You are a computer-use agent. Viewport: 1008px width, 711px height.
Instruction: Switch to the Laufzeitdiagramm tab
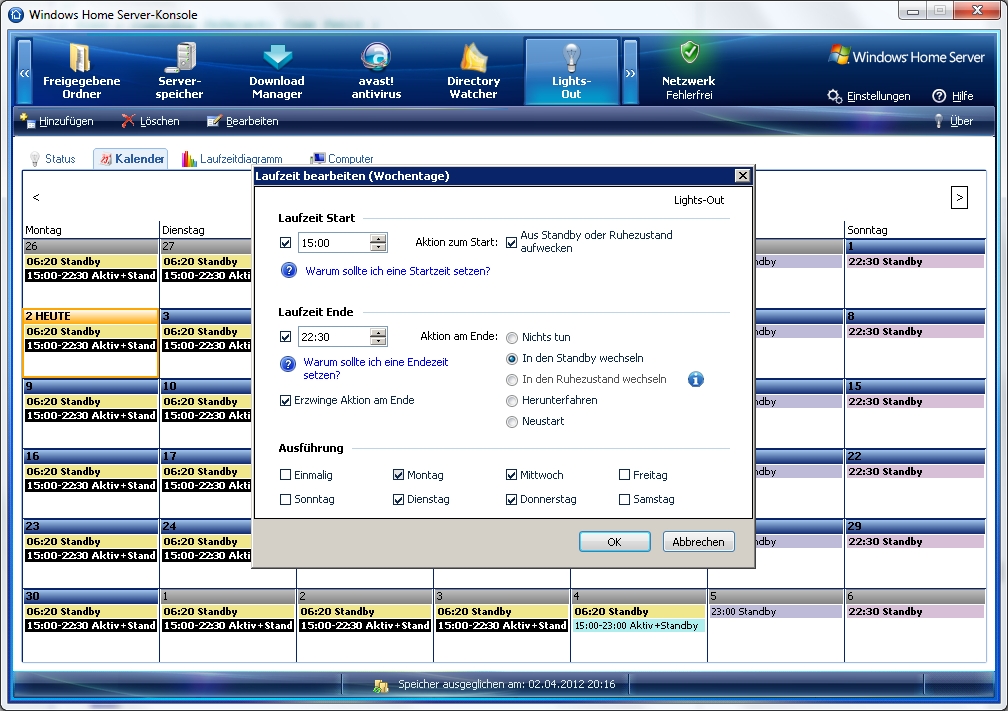[232, 159]
